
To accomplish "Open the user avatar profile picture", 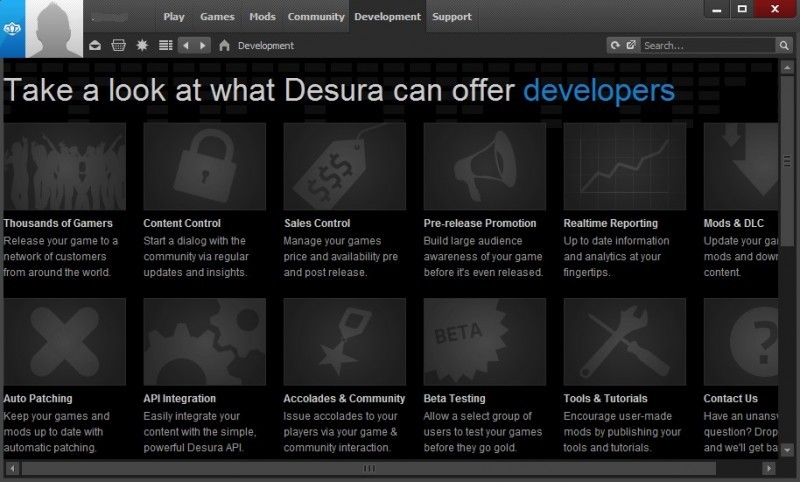I will pyautogui.click(x=54, y=29).
